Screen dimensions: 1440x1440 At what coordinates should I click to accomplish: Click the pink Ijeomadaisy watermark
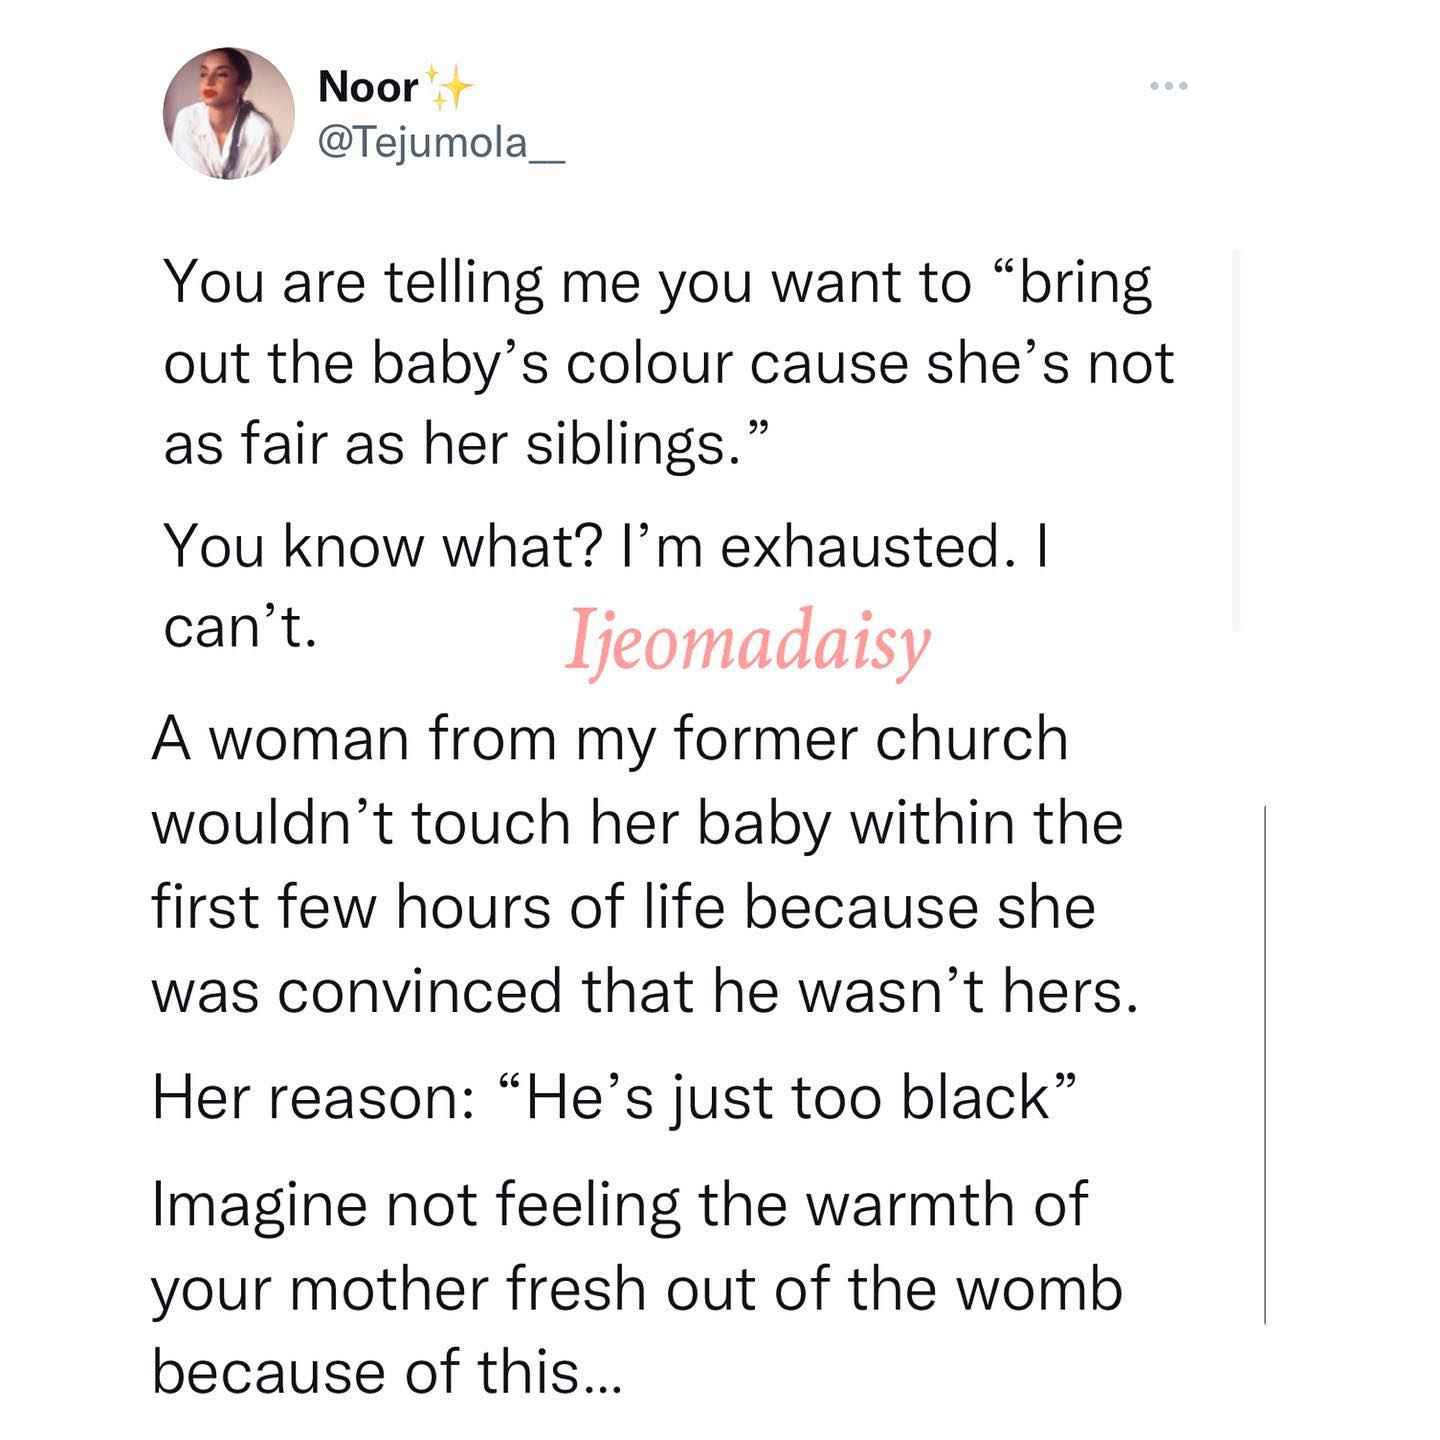(x=748, y=645)
